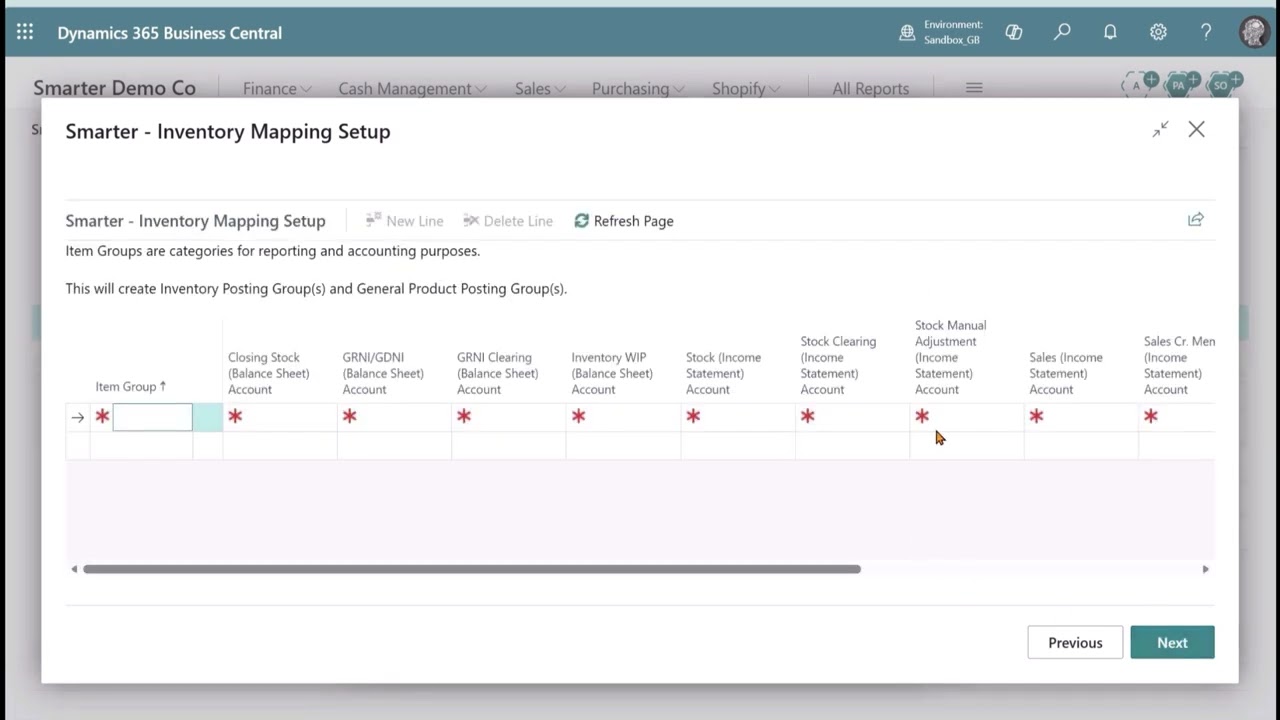Click the GRNI Clearing (Balance Sheet) Account header
Screen dimensions: 1280x720
tap(498, 373)
